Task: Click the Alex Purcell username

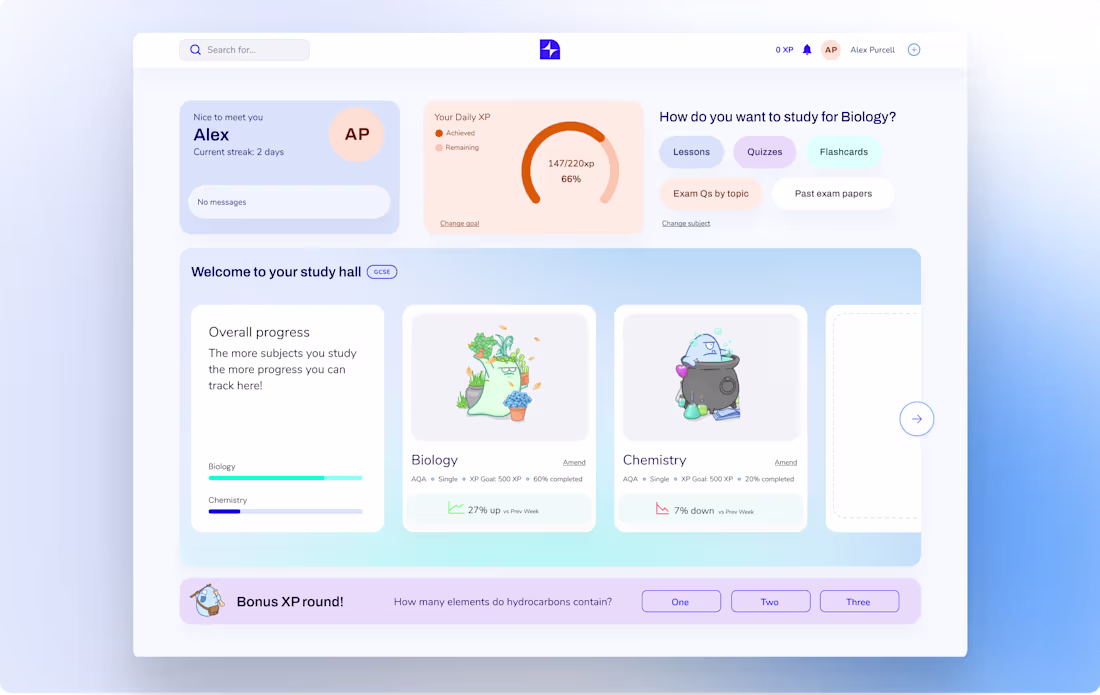Action: [x=872, y=50]
